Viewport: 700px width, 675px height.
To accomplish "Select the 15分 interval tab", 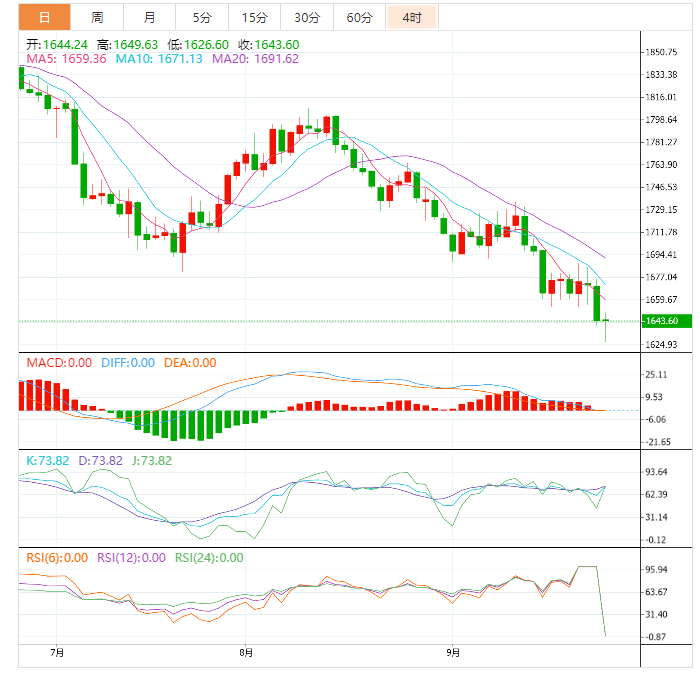I will tap(255, 18).
